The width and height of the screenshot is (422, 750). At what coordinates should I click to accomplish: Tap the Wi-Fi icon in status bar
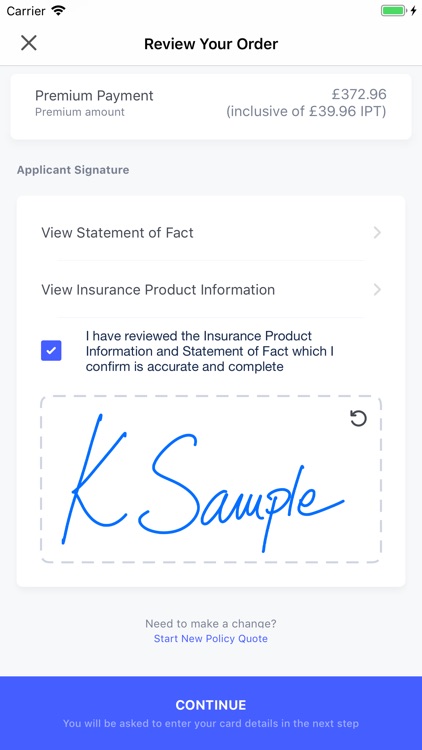(x=59, y=11)
